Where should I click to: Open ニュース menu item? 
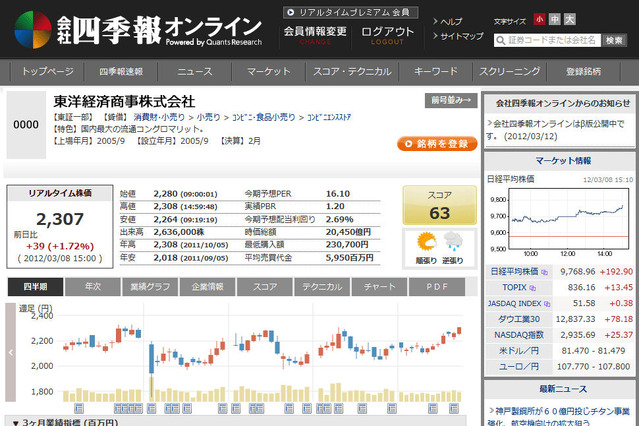click(195, 72)
